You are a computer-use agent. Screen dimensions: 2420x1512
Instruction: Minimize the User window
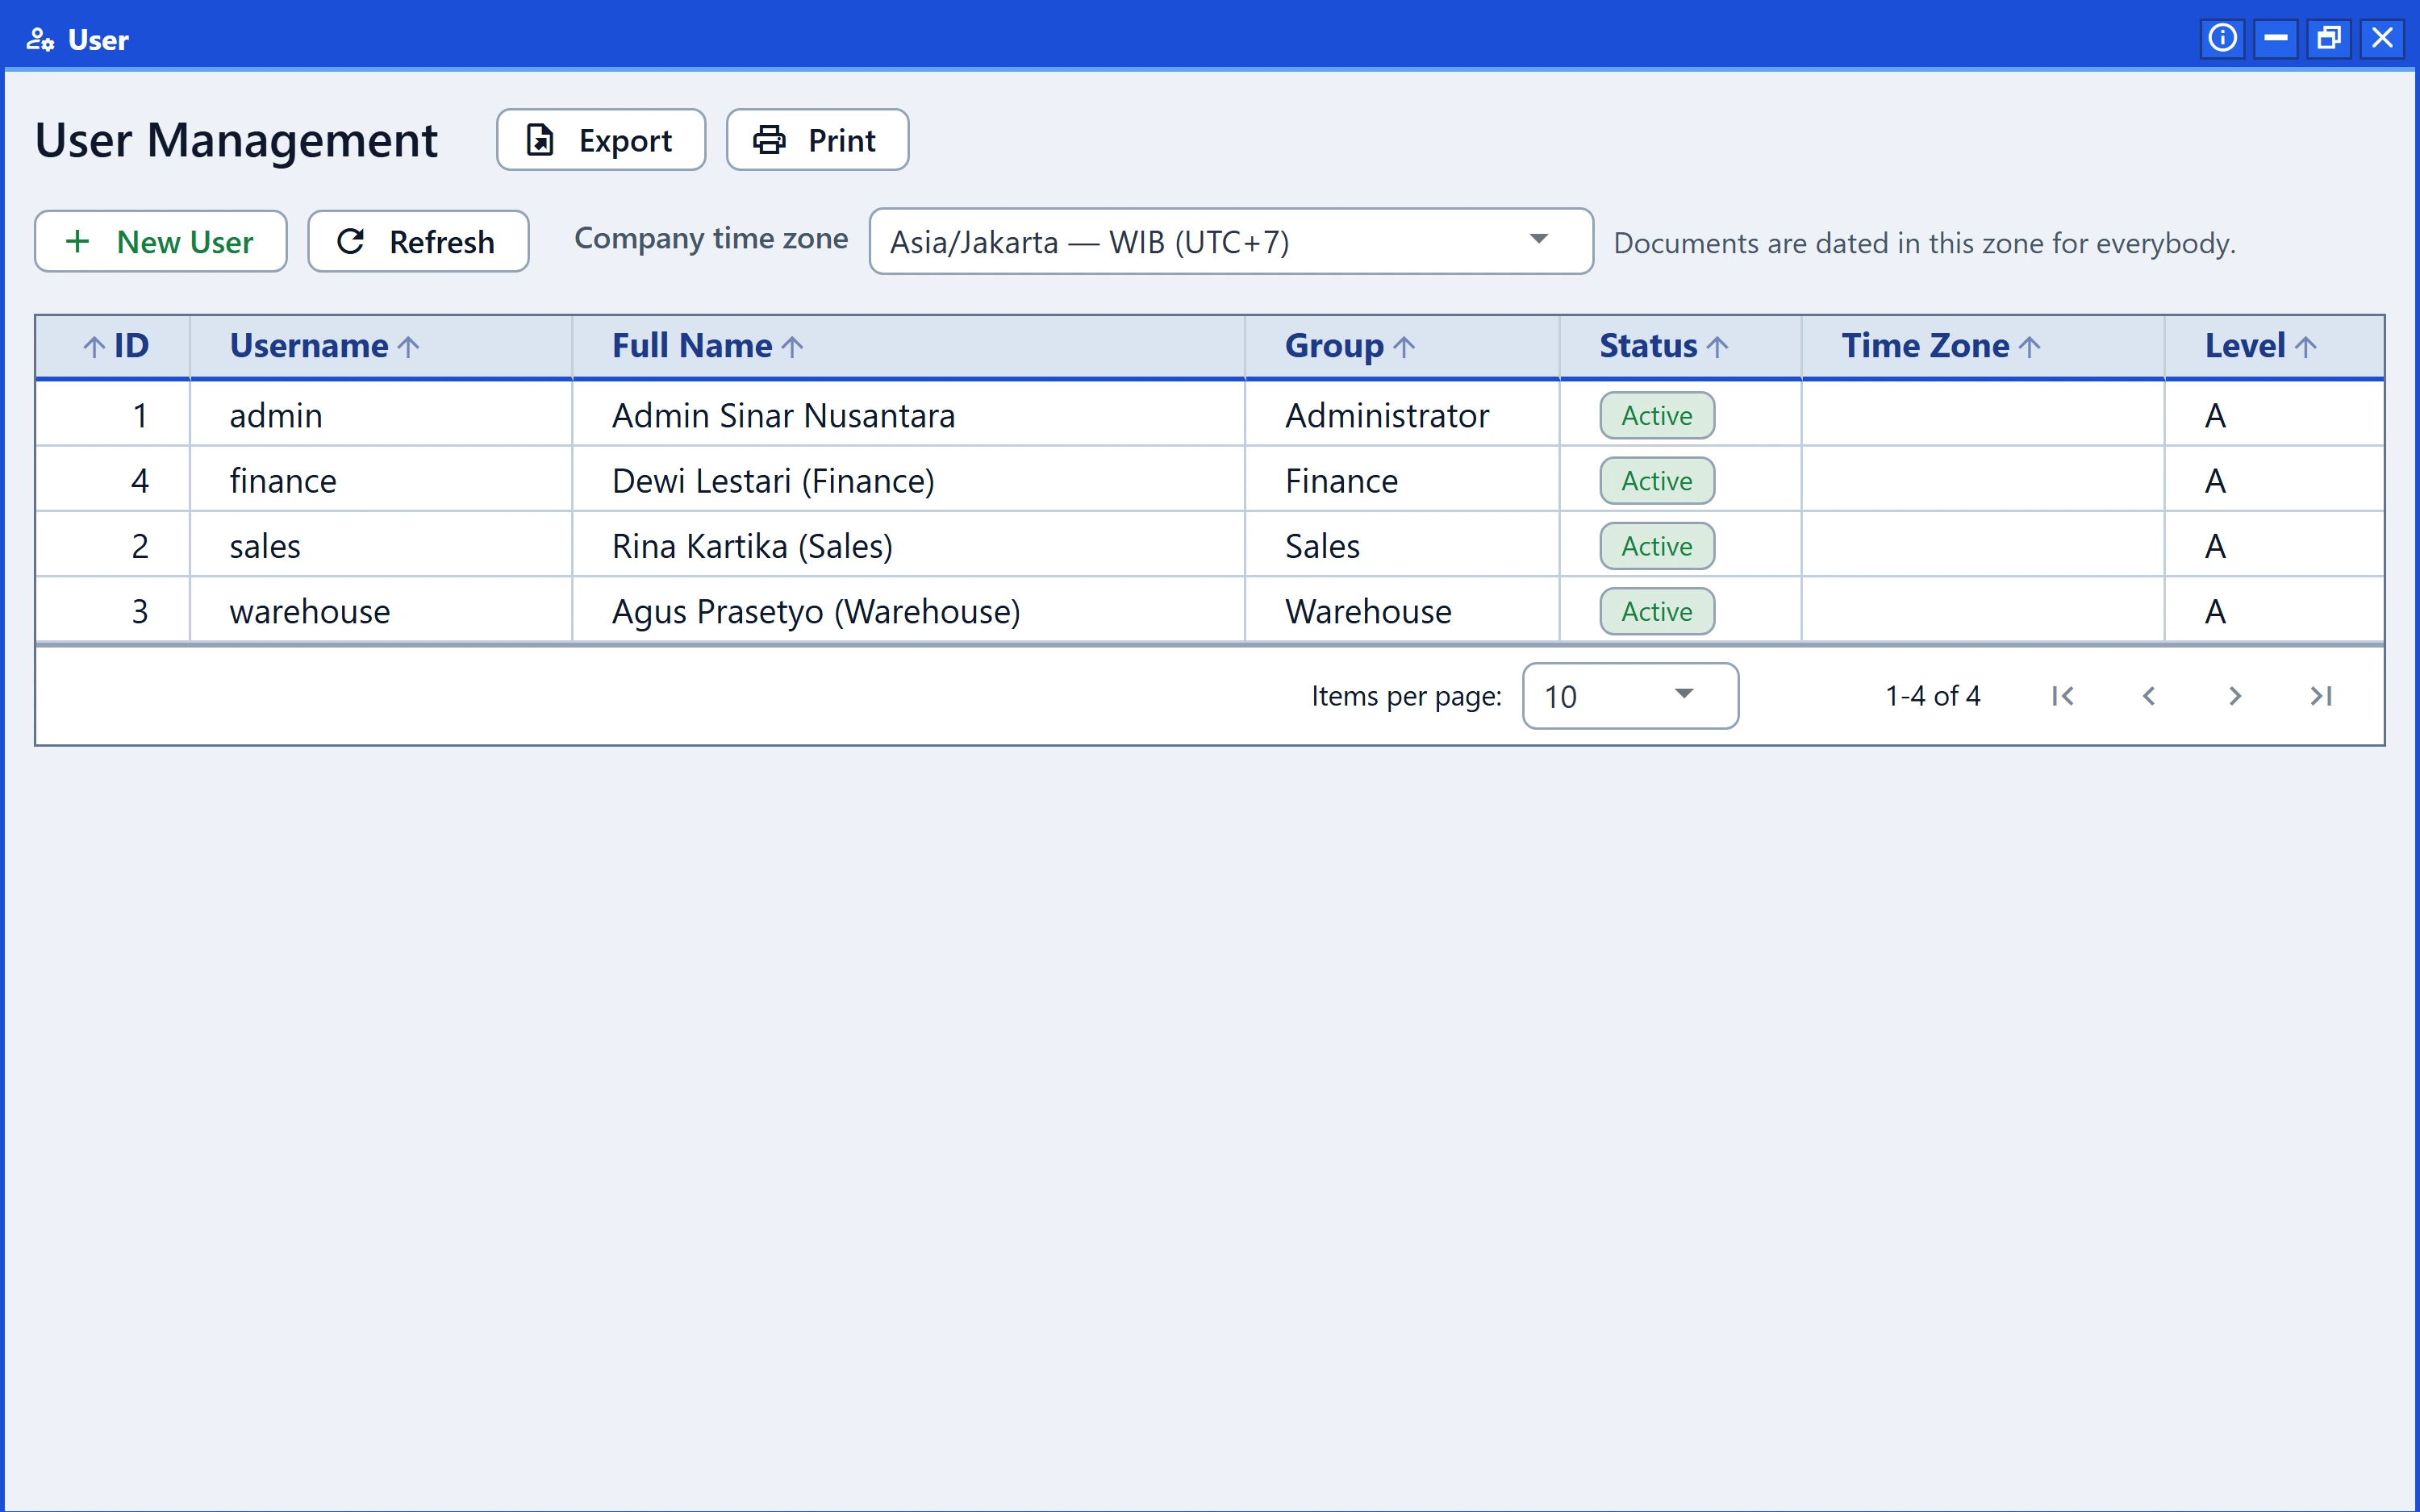2275,38
